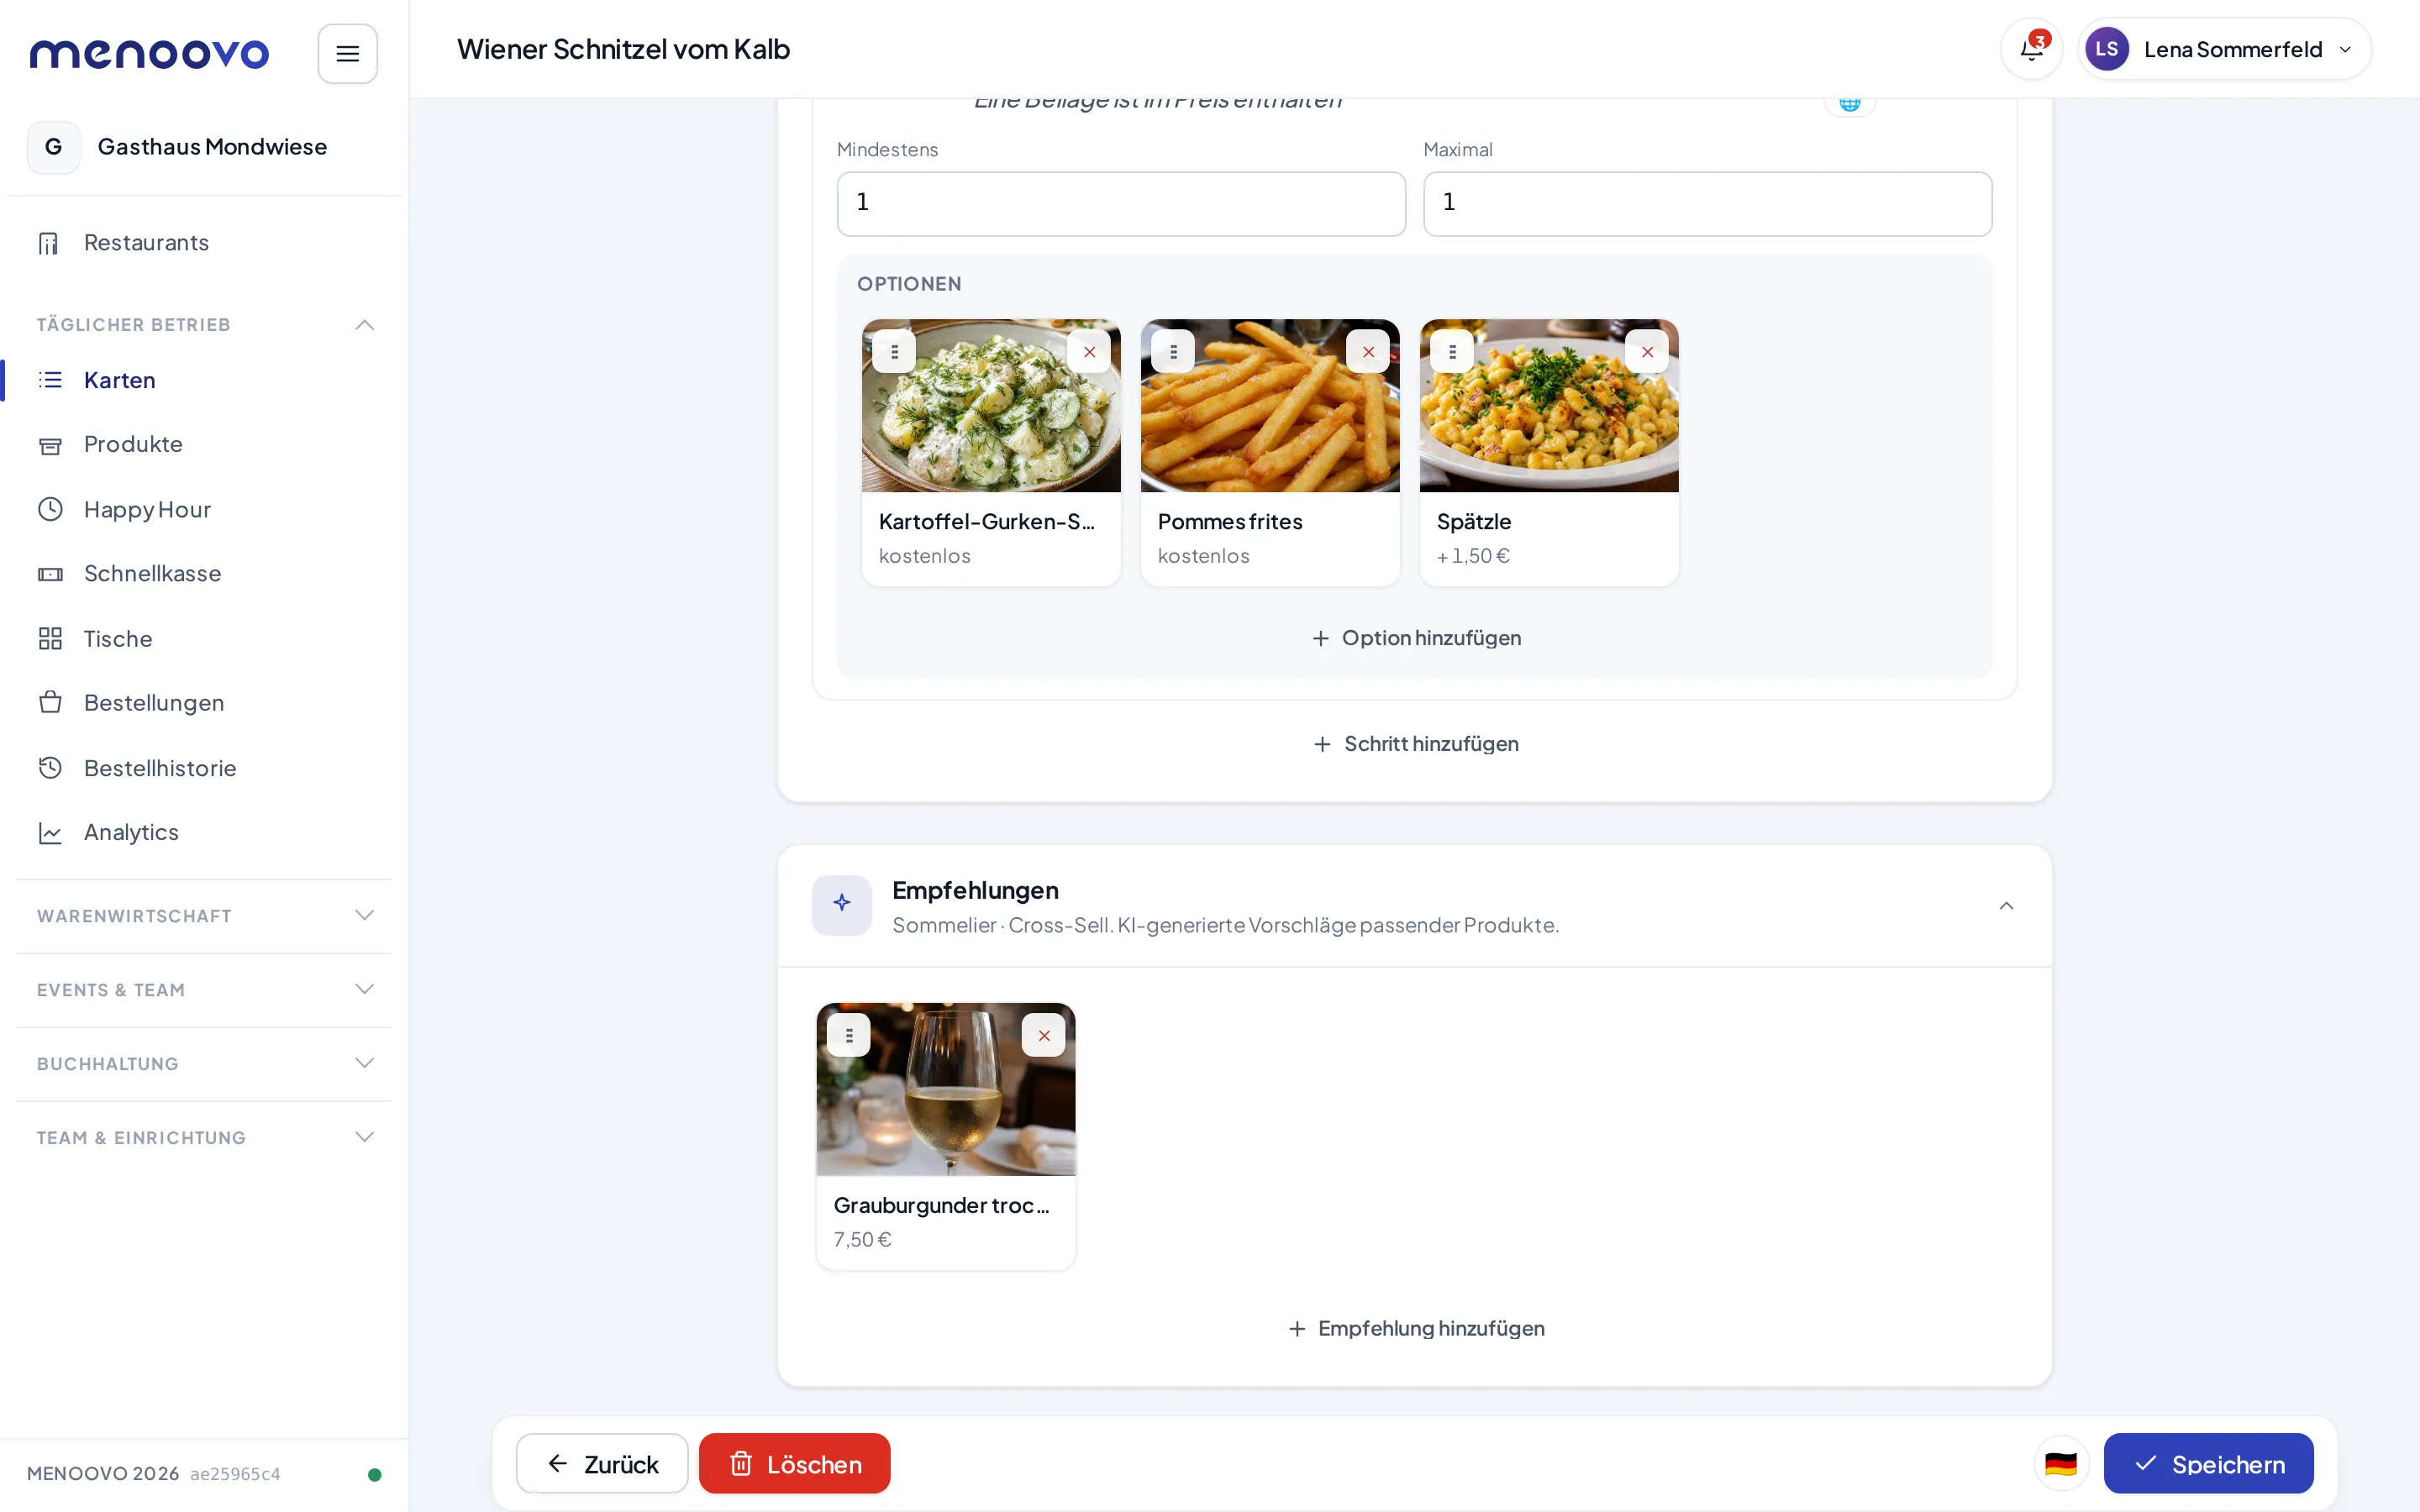Collapse the Täglicher Betrieb section

tap(364, 325)
